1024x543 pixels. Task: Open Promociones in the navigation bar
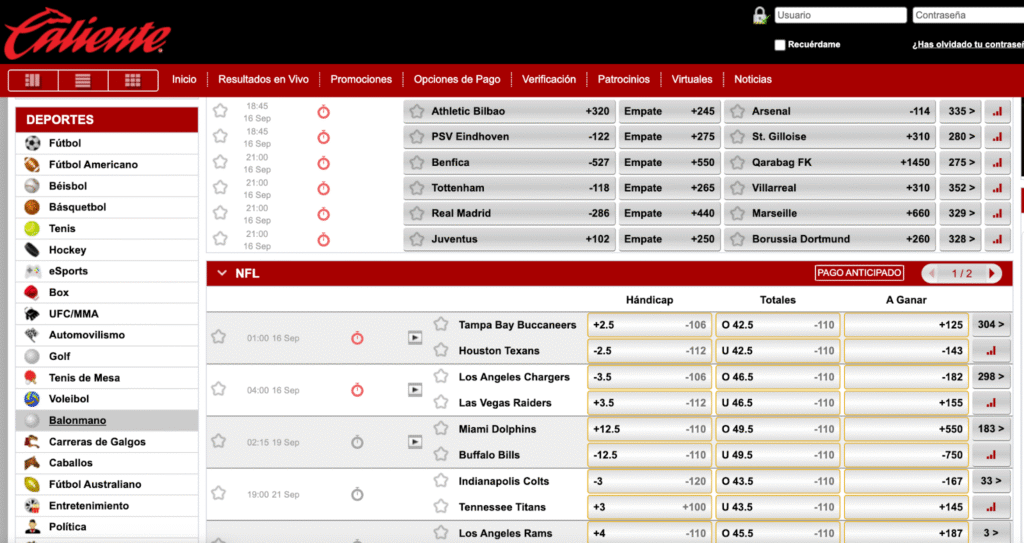click(361, 79)
